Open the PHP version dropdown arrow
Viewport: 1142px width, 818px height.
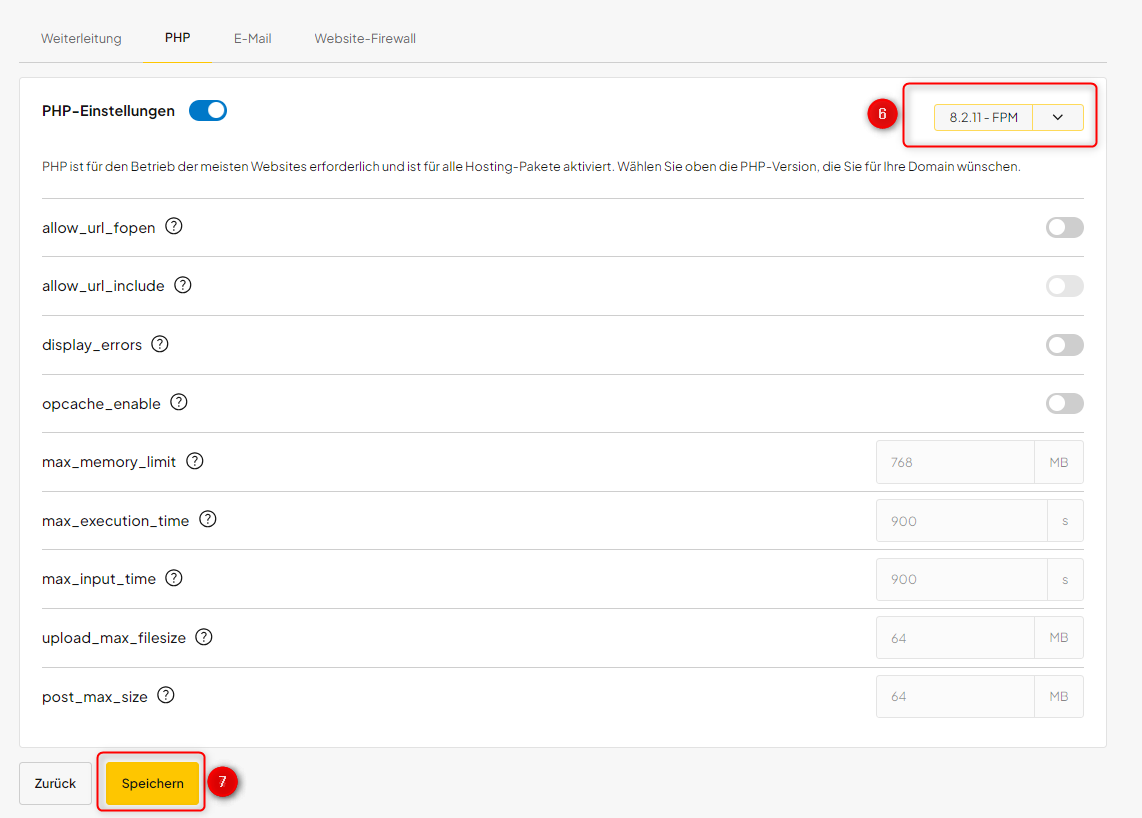click(x=1058, y=117)
